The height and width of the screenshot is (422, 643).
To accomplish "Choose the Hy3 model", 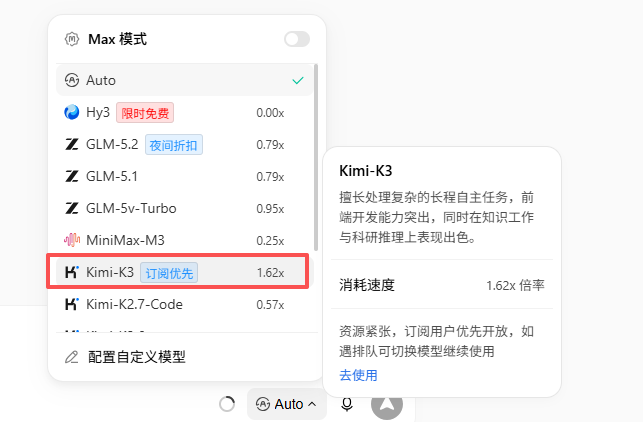I will point(185,112).
